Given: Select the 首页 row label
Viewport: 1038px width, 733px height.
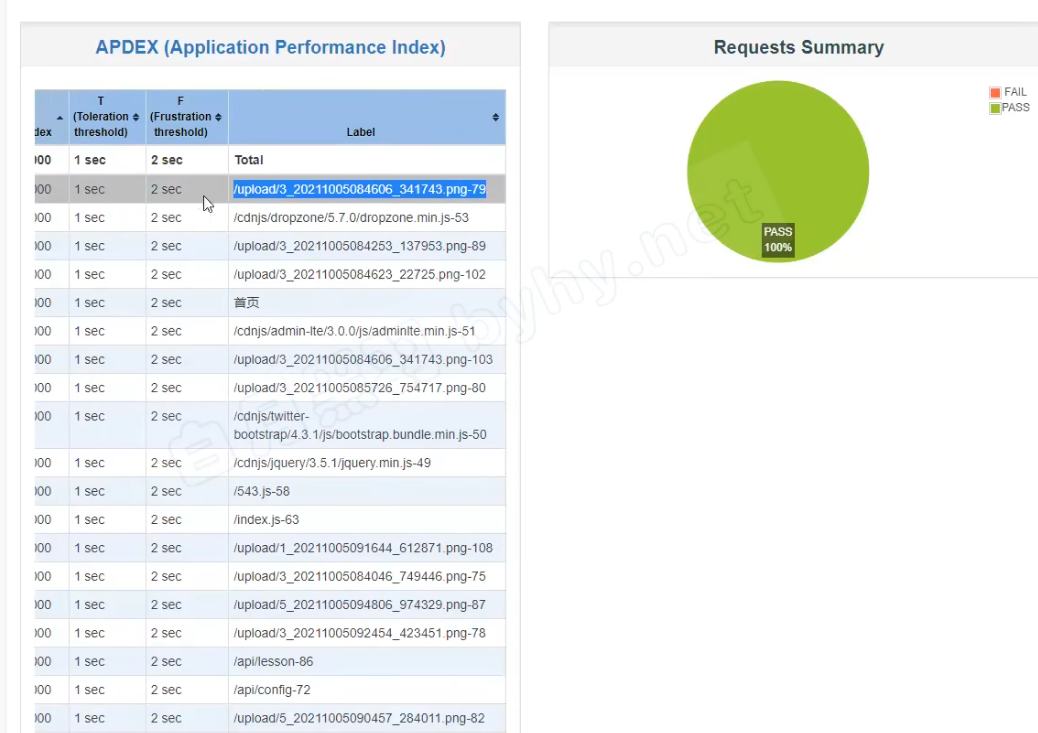Looking at the screenshot, I should pyautogui.click(x=246, y=303).
